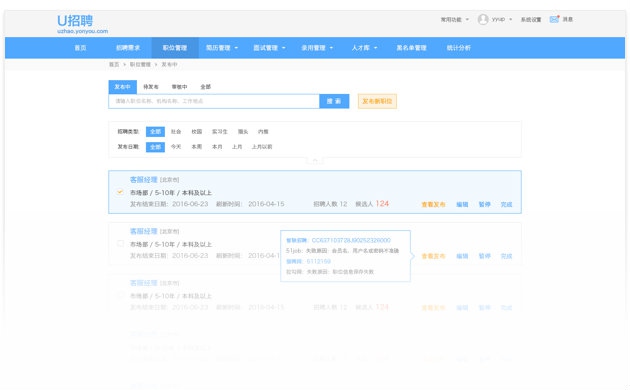
Task: Open the user avatar icon
Action: click(x=483, y=19)
